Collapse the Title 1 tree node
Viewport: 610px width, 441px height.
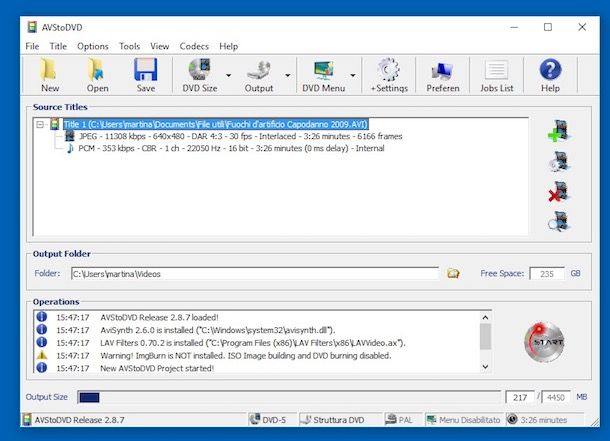coord(40,124)
